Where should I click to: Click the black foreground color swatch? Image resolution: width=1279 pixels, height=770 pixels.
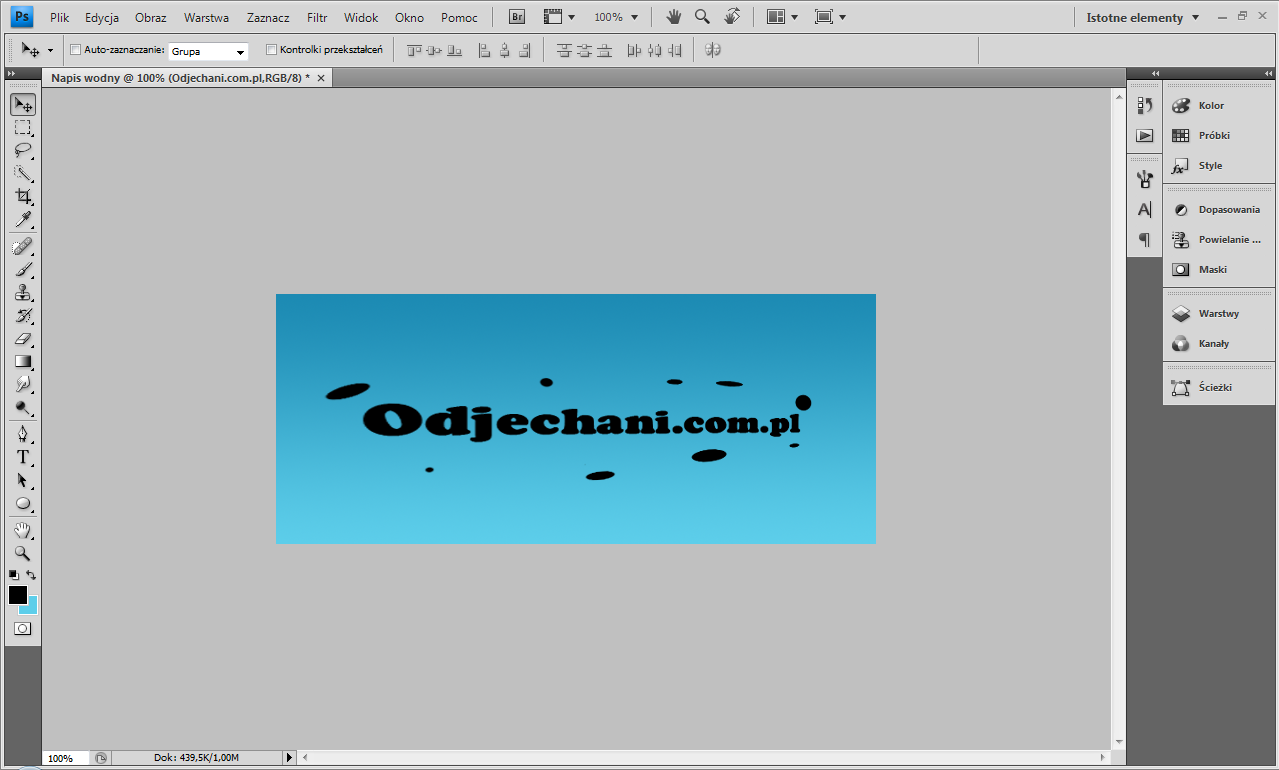[18, 595]
